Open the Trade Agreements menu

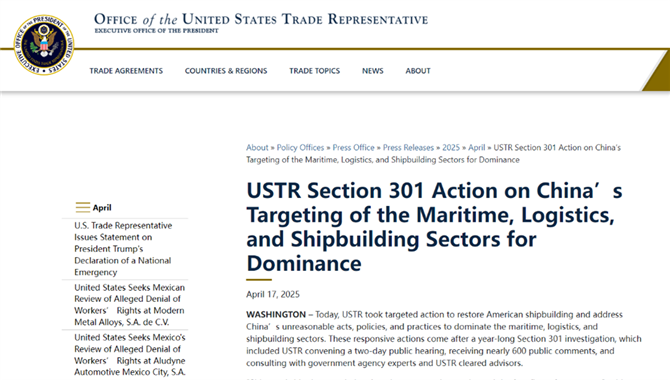[126, 71]
